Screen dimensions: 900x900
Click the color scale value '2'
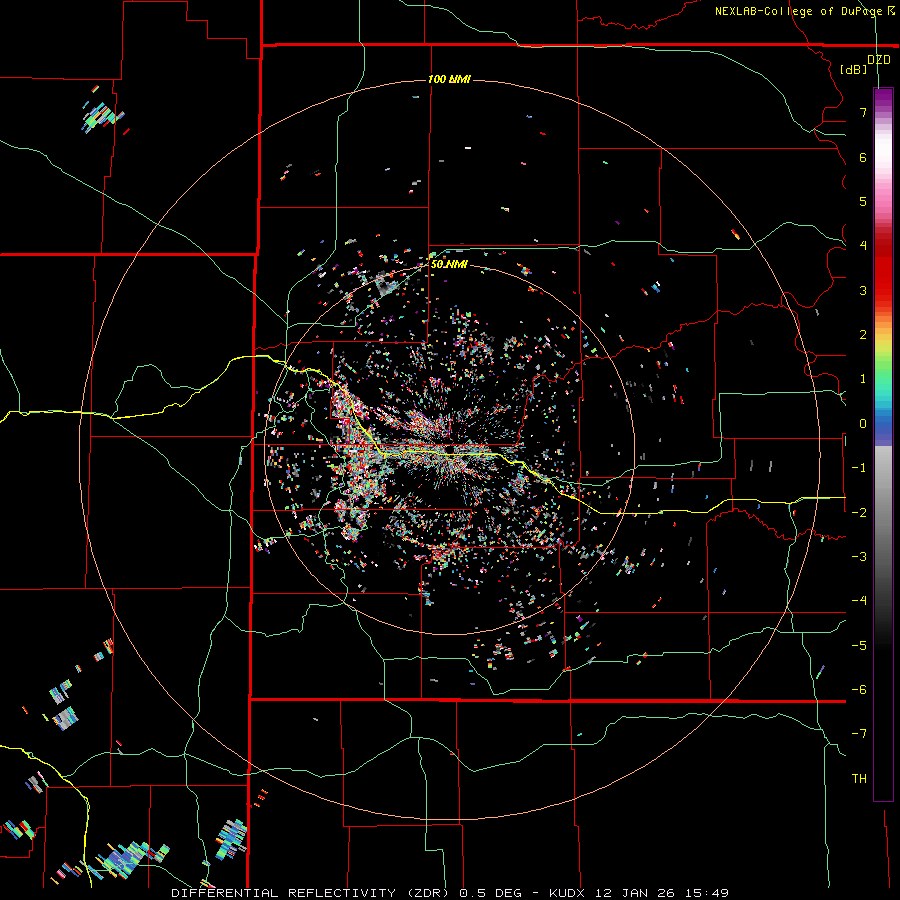(x=863, y=335)
